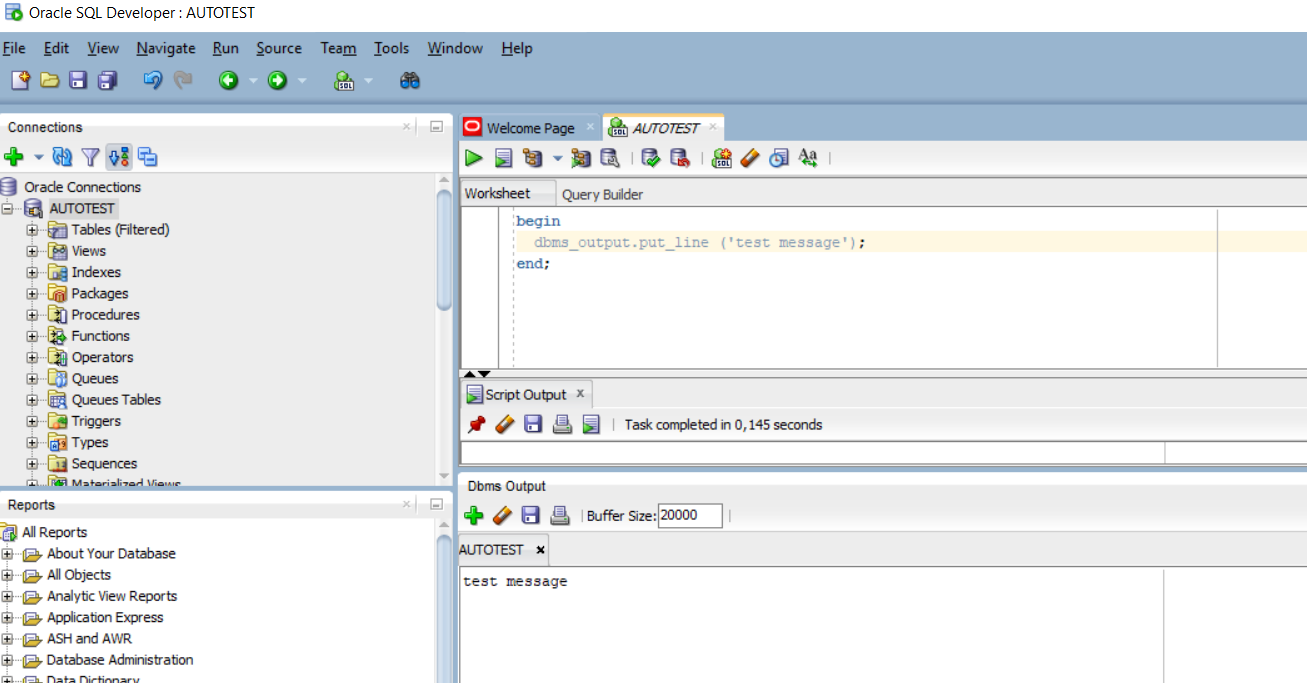The image size is (1307, 683).
Task: Click the Buffer Size input field
Action: [690, 516]
